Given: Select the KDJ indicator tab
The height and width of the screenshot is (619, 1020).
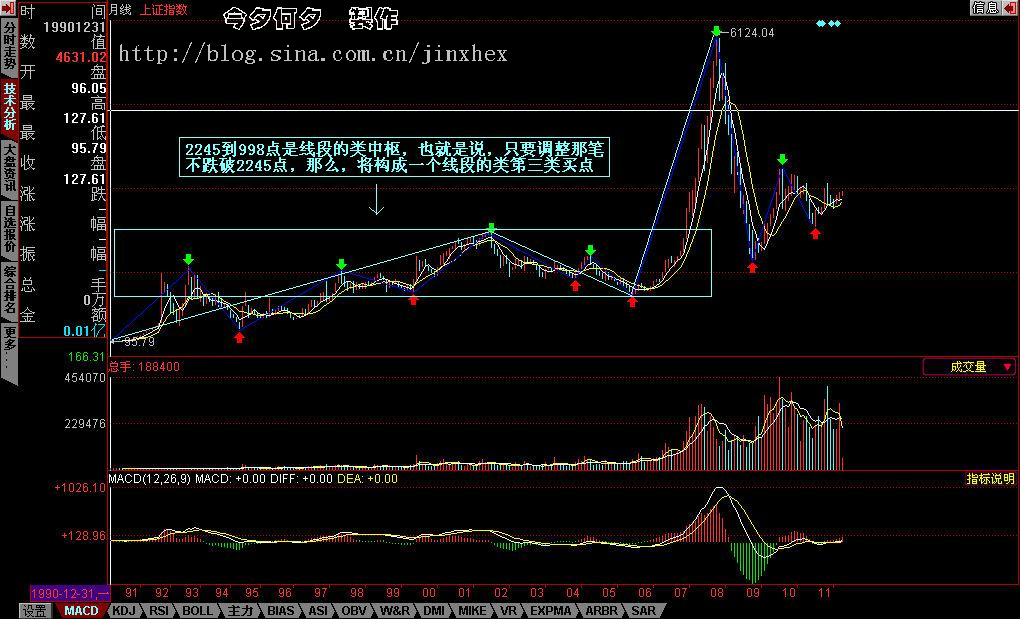Looking at the screenshot, I should coord(124,610).
